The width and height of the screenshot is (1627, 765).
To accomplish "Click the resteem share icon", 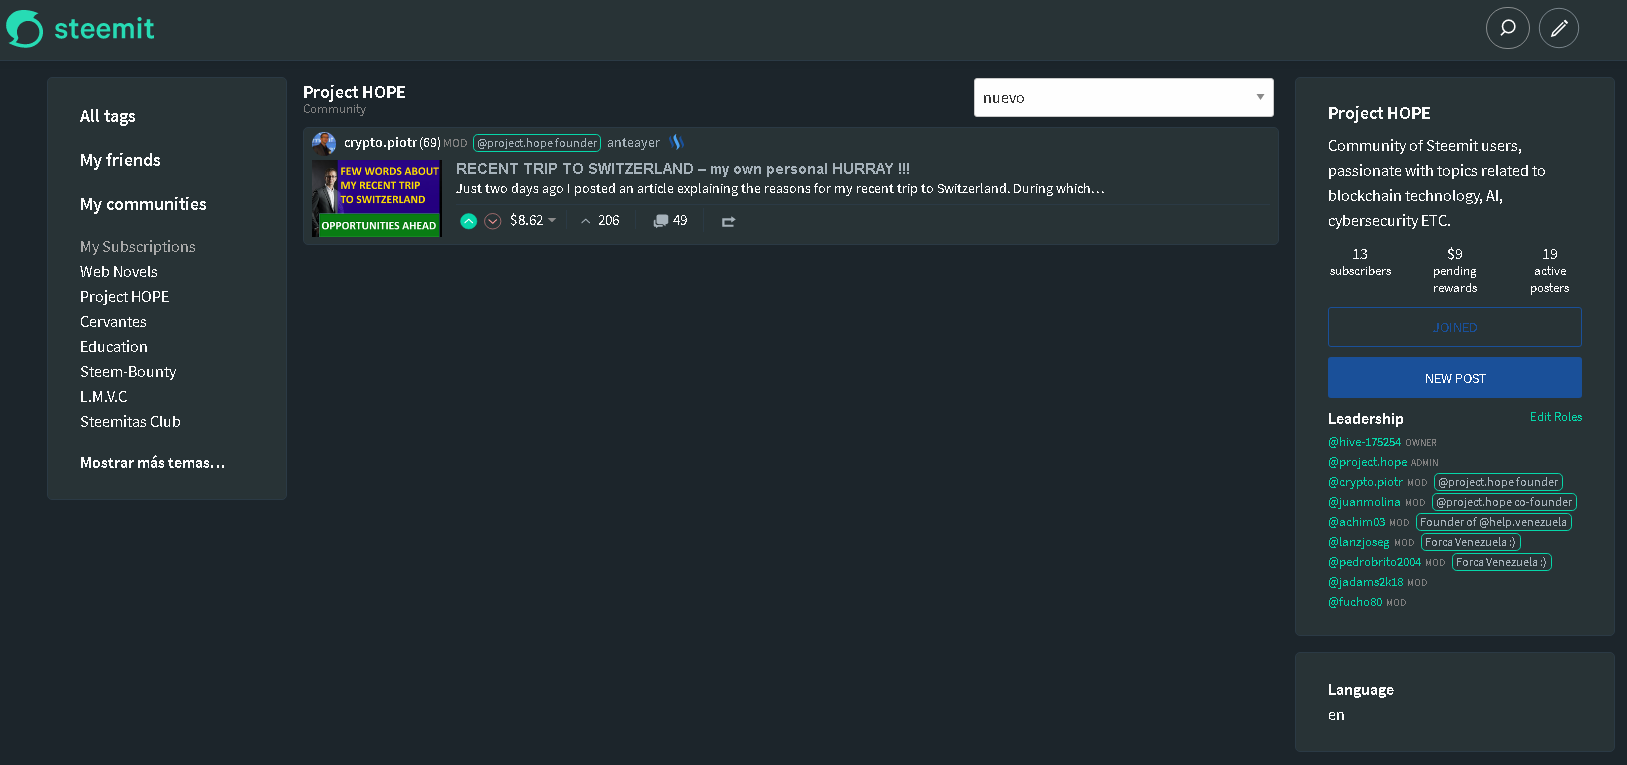I will click(x=728, y=221).
